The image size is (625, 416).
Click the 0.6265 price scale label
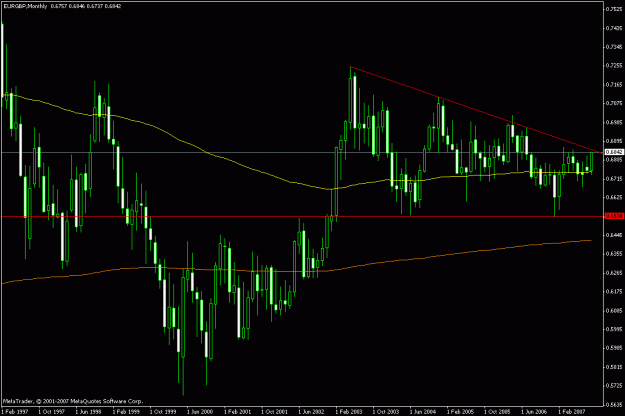click(614, 273)
